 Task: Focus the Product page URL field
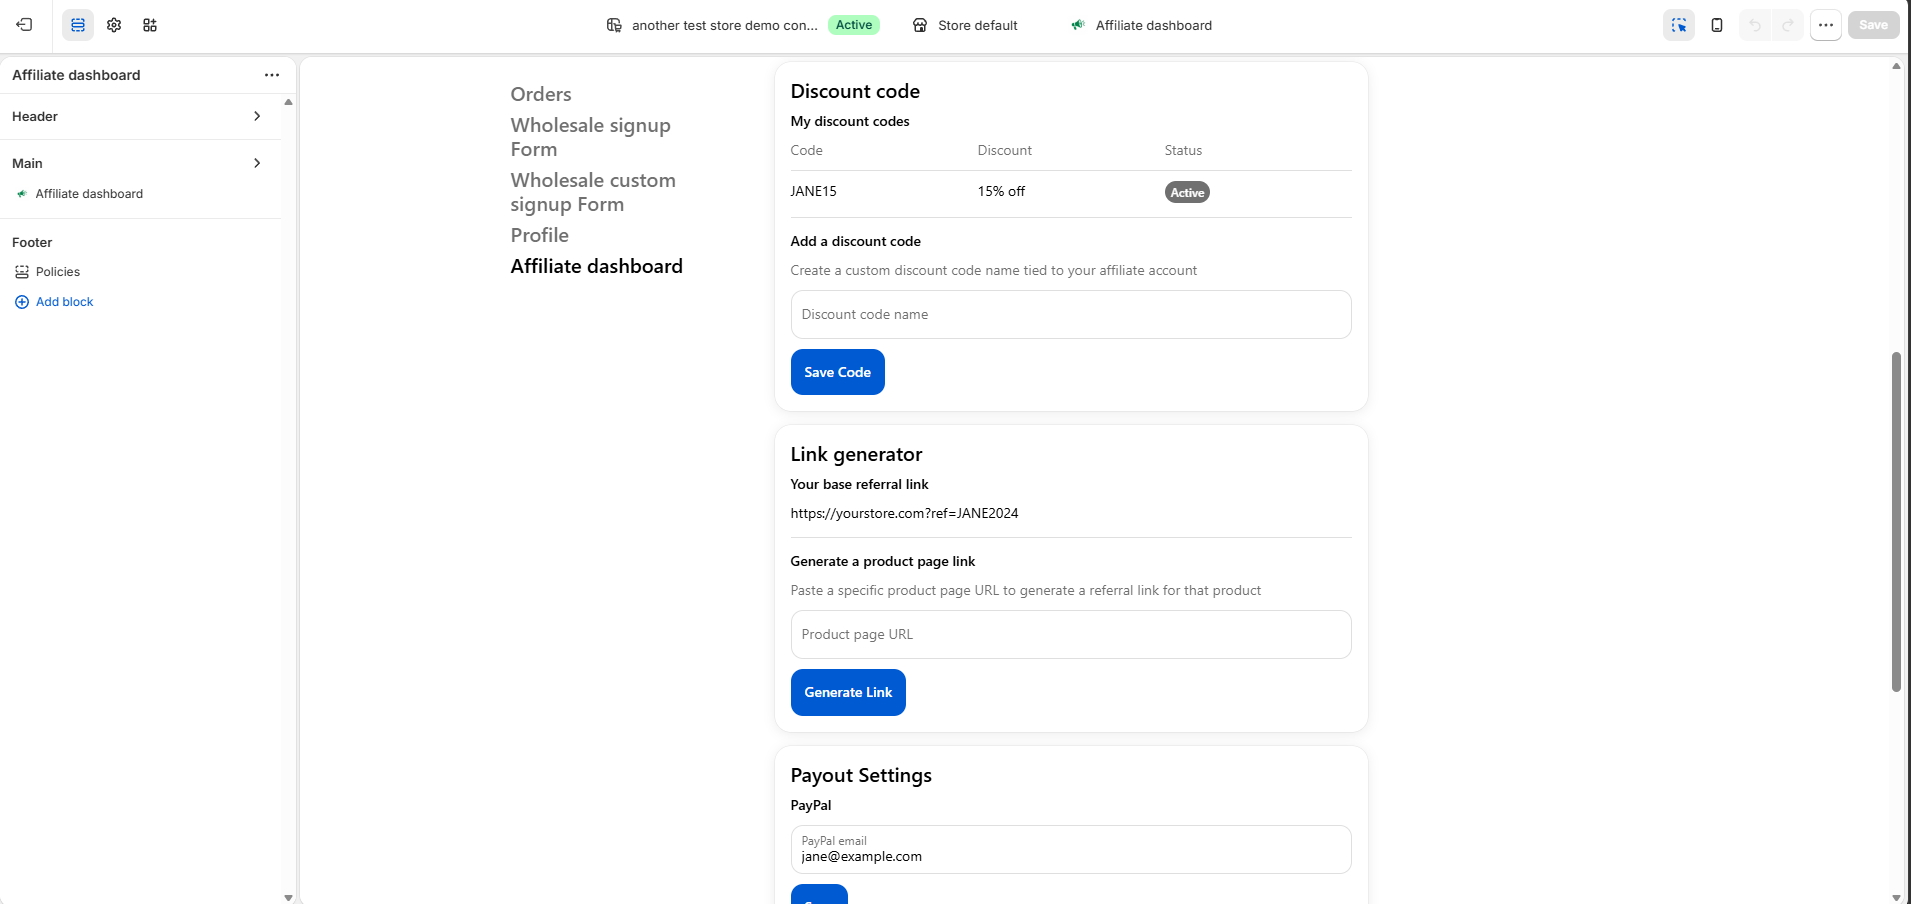coord(1071,634)
